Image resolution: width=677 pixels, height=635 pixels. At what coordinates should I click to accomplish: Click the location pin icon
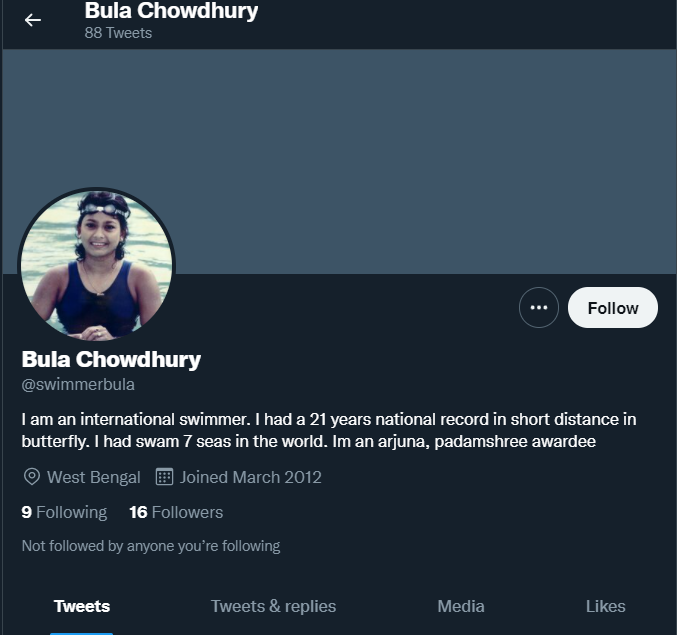click(x=31, y=477)
